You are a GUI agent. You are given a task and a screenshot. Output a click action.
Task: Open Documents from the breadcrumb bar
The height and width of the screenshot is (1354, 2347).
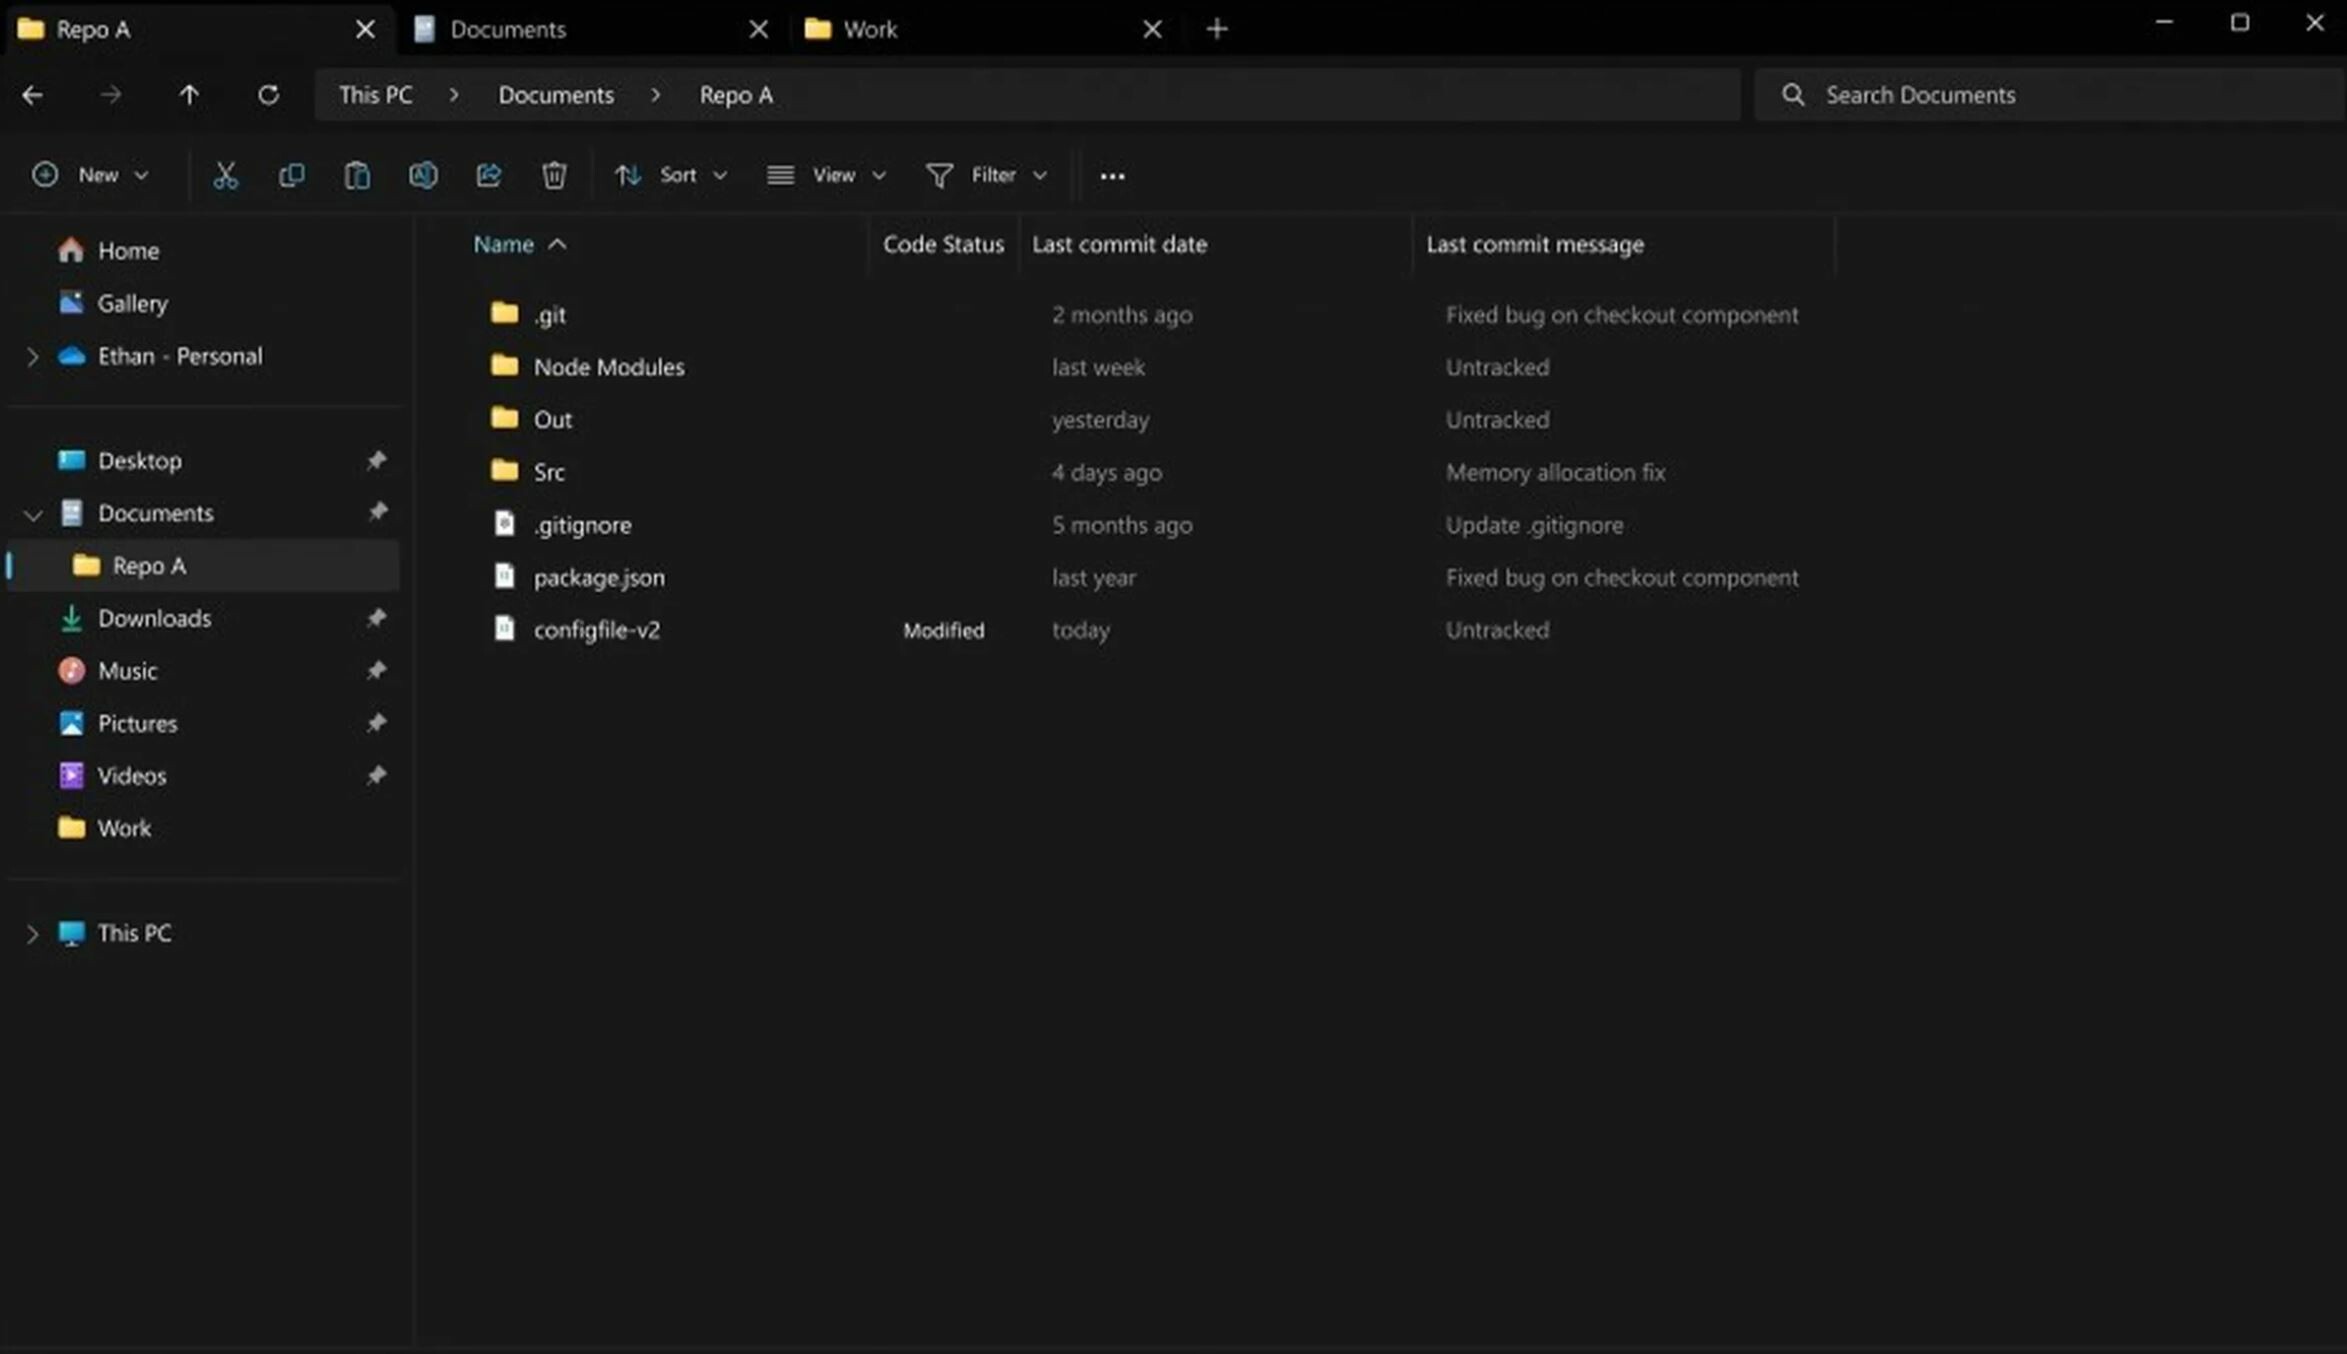point(555,94)
